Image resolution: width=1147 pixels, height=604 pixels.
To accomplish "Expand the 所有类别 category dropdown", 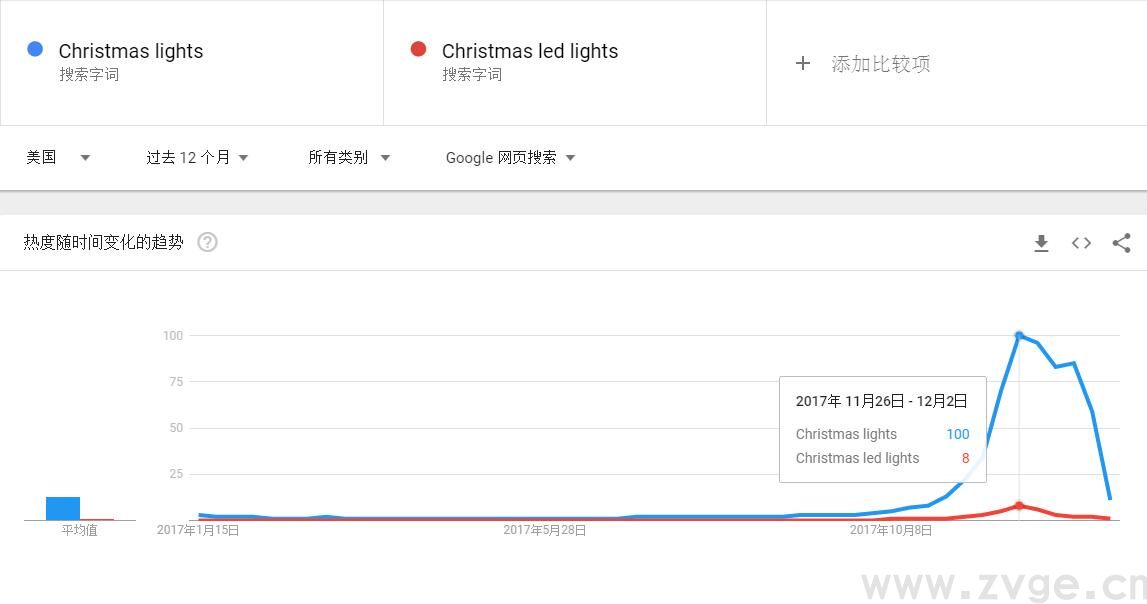I will (348, 157).
